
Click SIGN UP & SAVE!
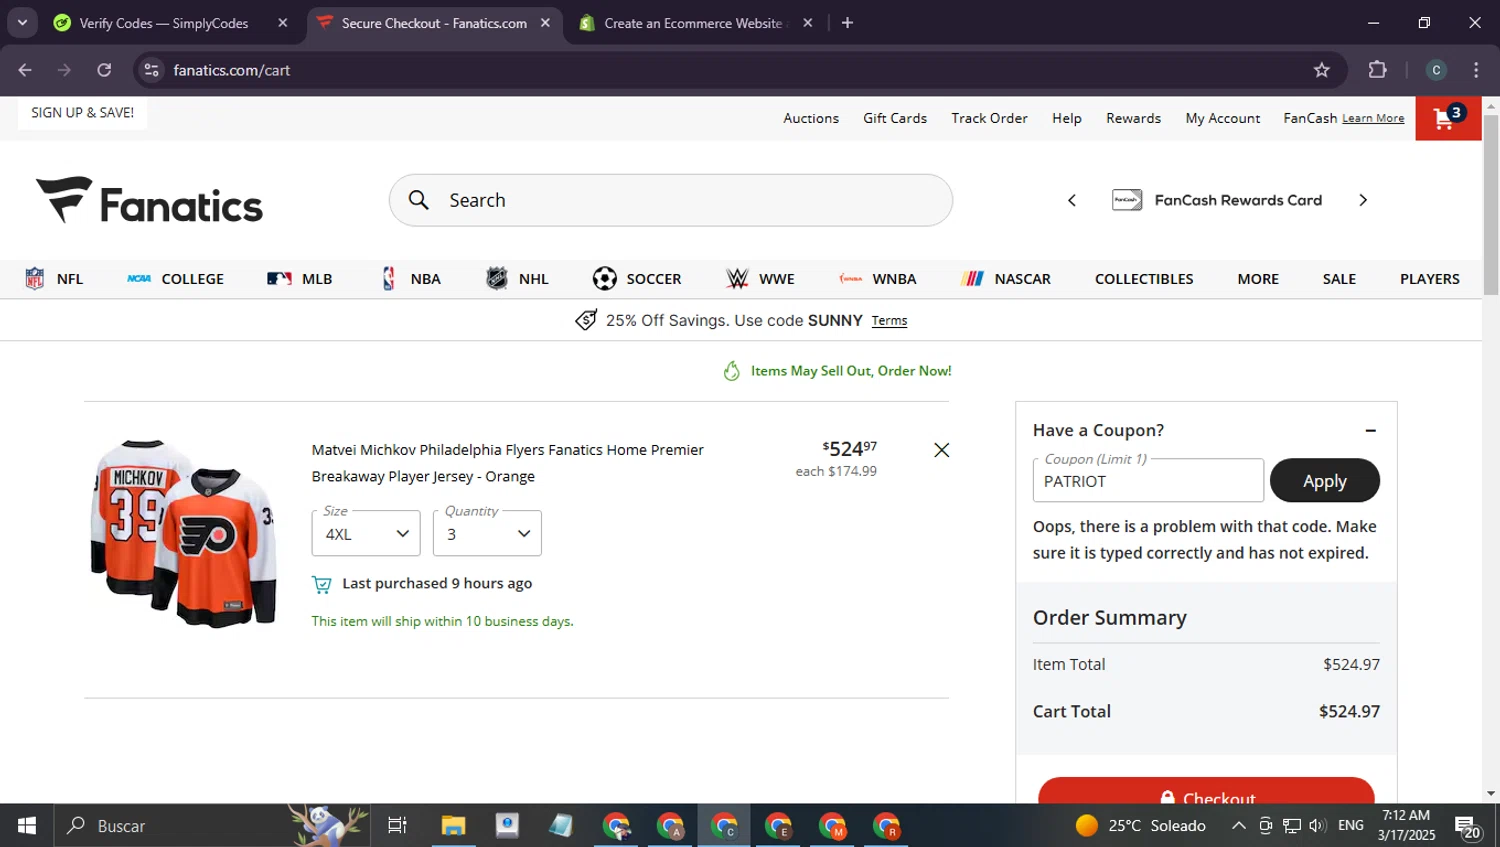(x=82, y=113)
